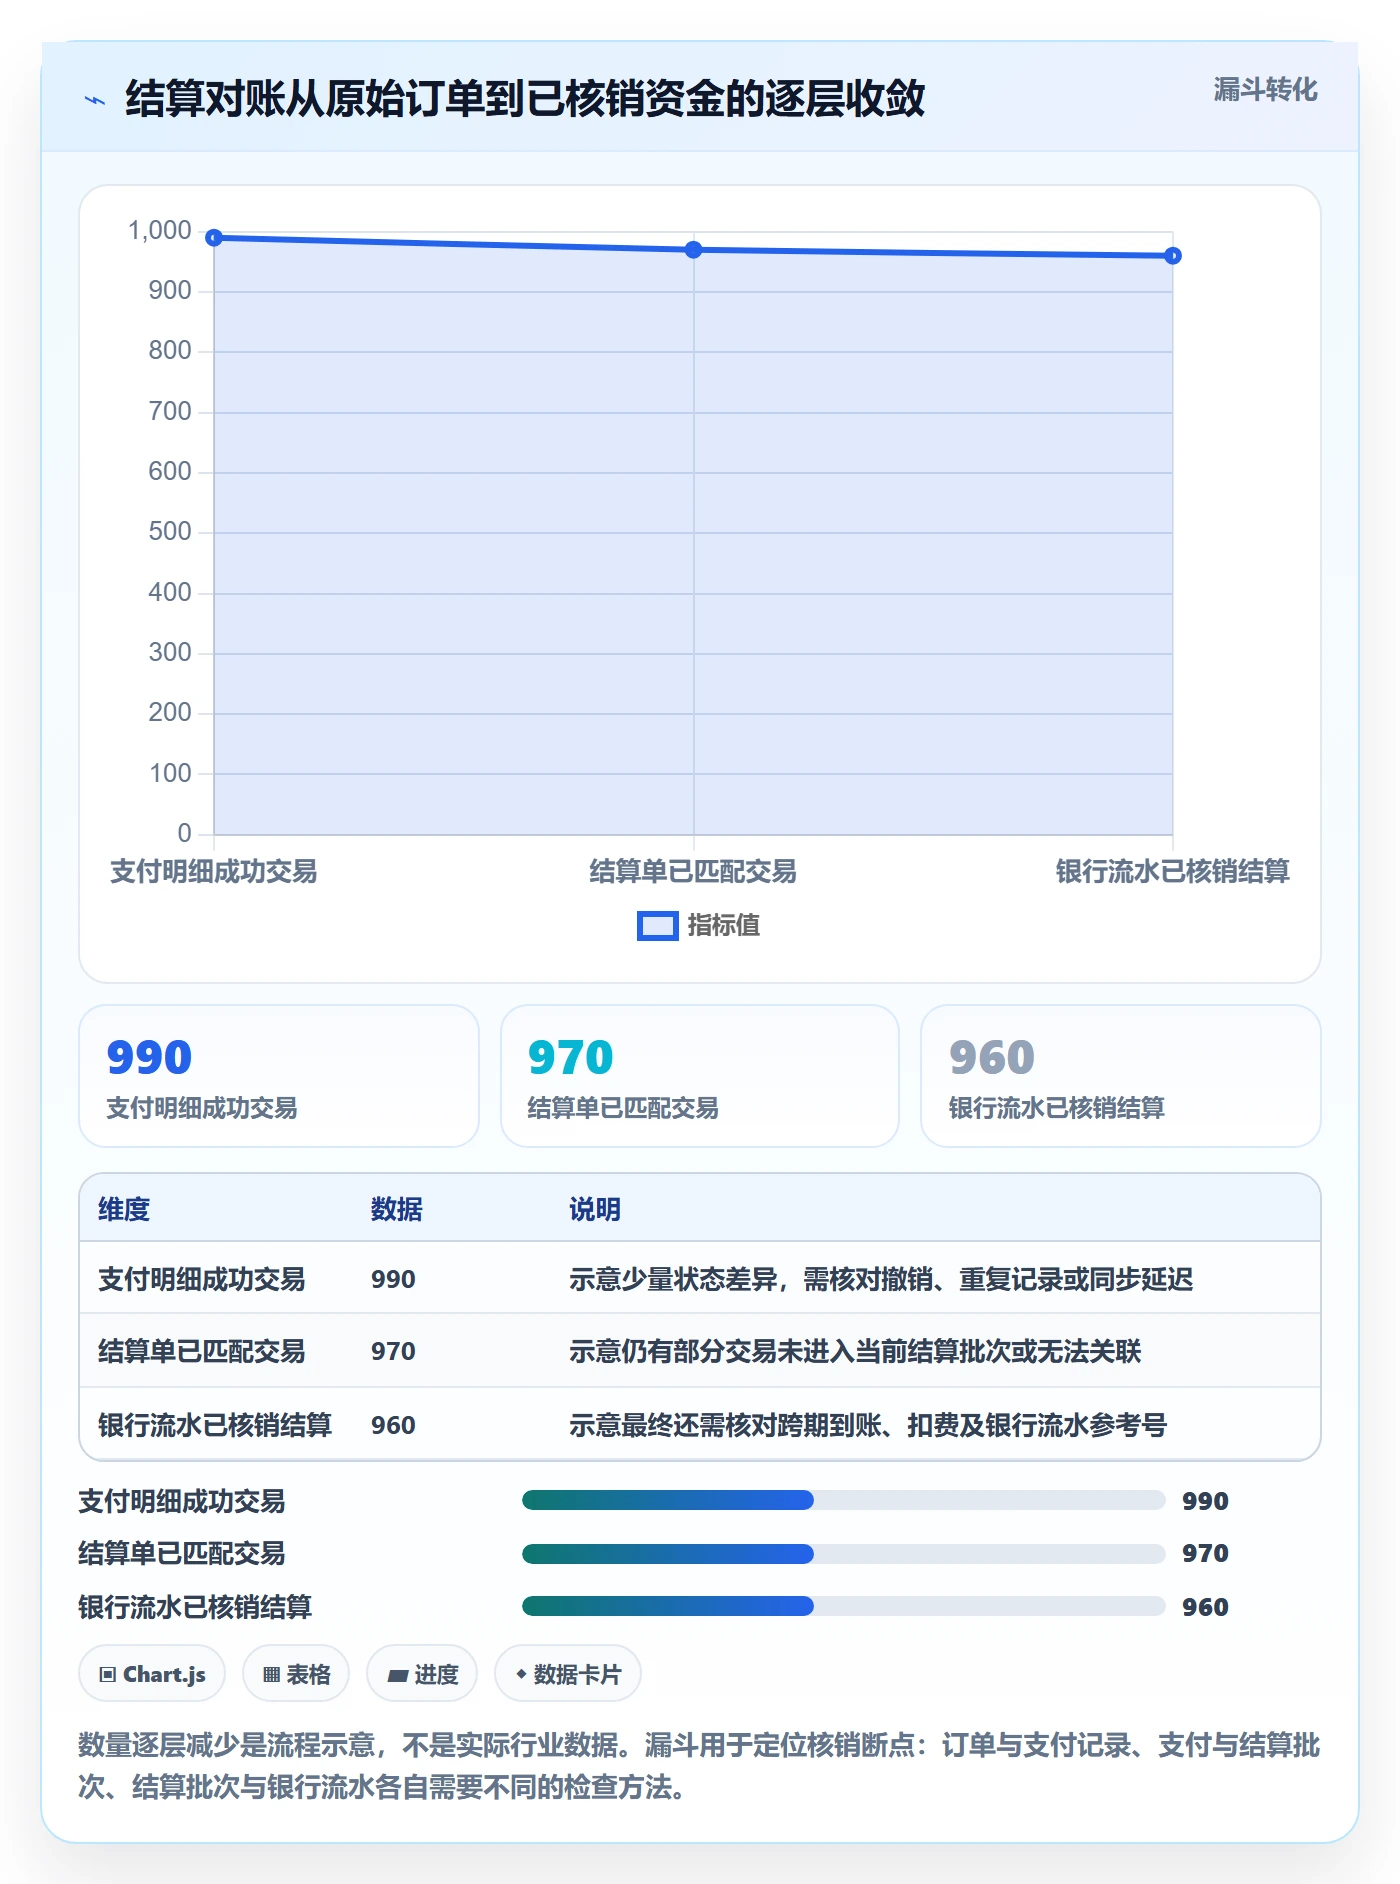Select the 银行流水已核销结算 data point on chart
The image size is (1400, 1884).
(x=1173, y=256)
